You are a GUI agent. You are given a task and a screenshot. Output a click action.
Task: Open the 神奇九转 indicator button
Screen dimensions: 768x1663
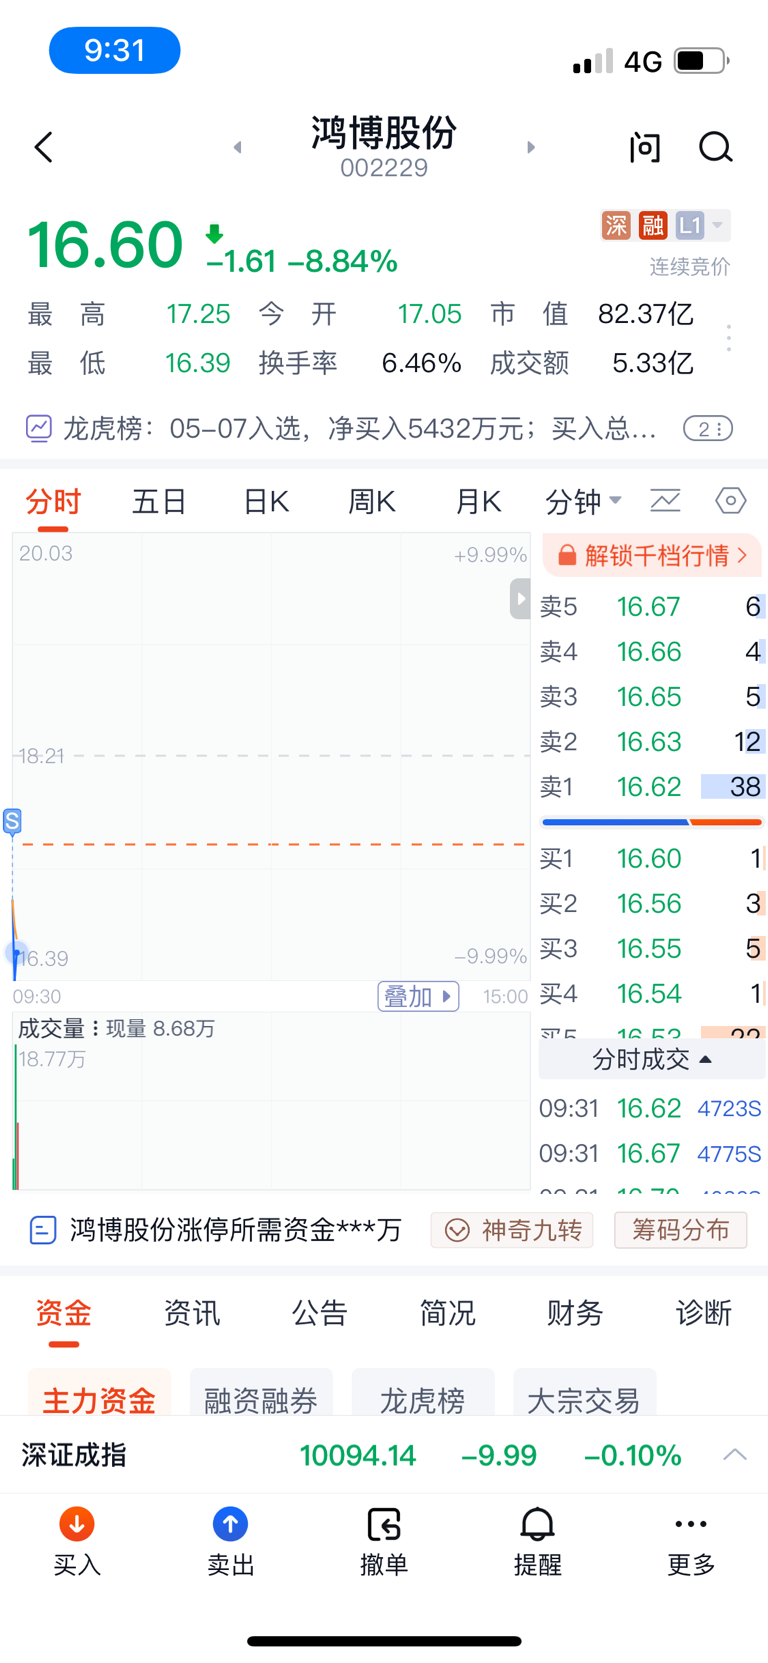(512, 1230)
